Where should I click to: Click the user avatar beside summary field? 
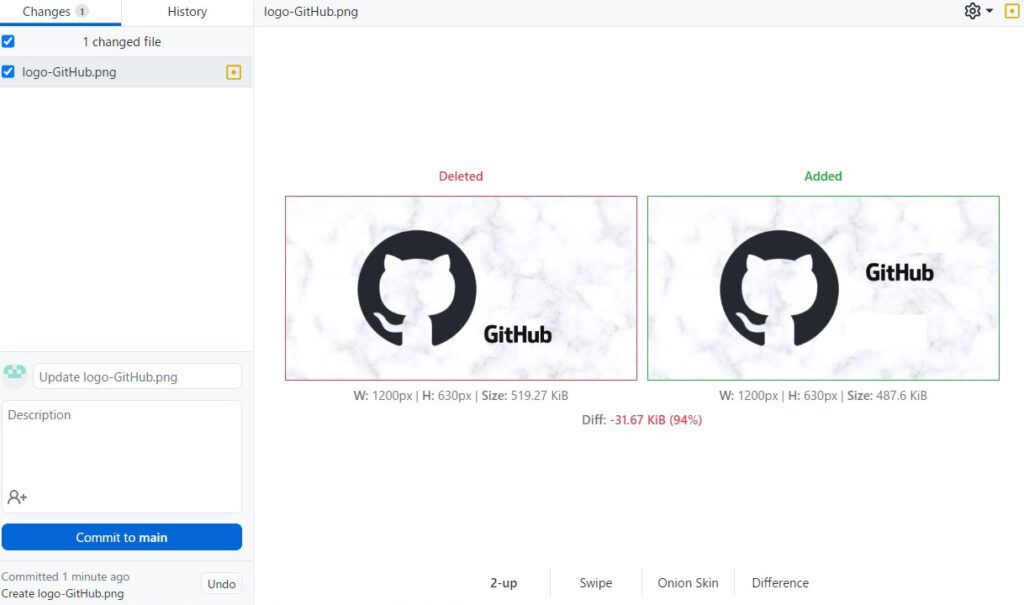click(14, 375)
